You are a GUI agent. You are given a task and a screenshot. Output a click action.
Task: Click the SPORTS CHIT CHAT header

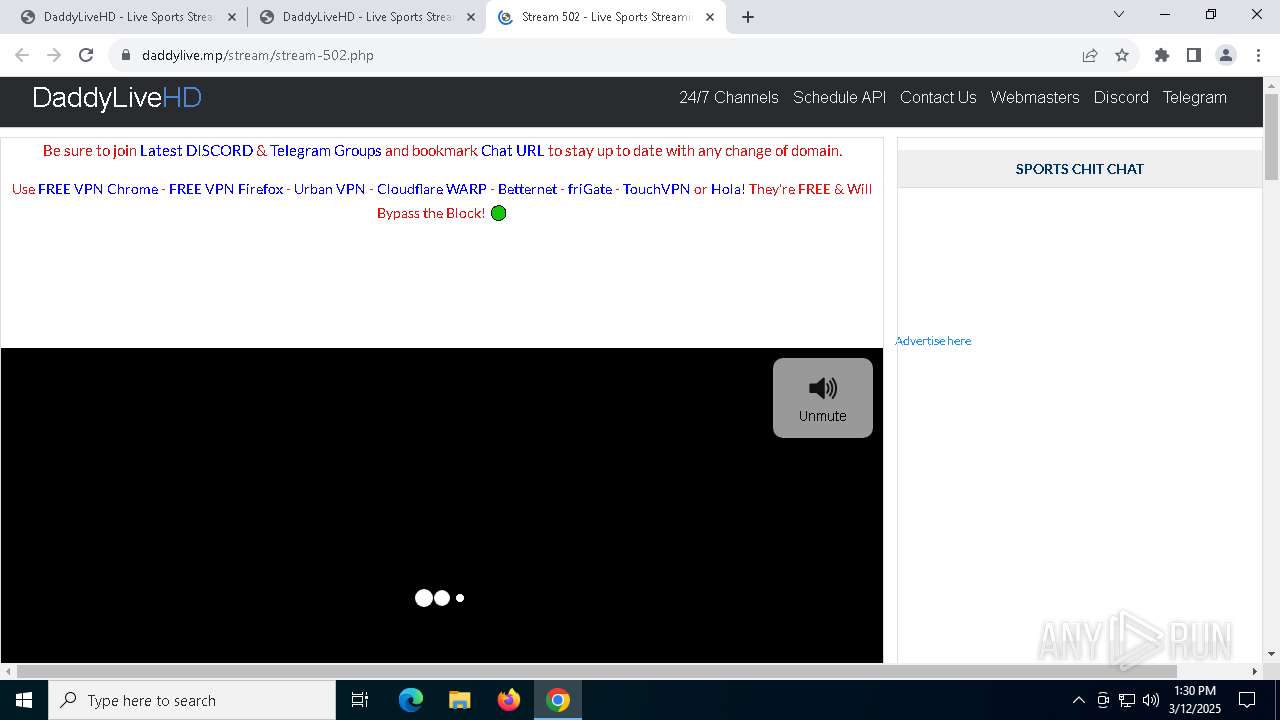click(1079, 169)
